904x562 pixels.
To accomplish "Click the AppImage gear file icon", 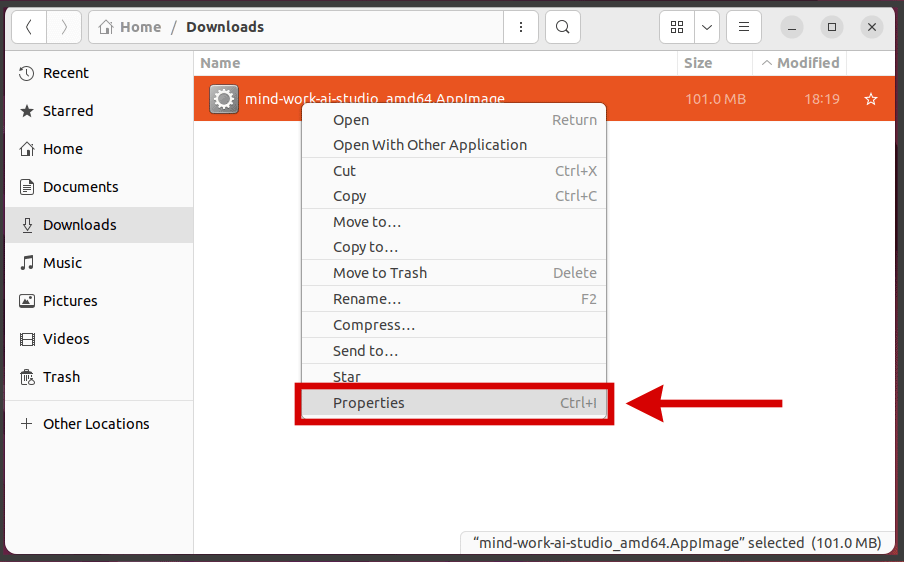I will pyautogui.click(x=224, y=99).
